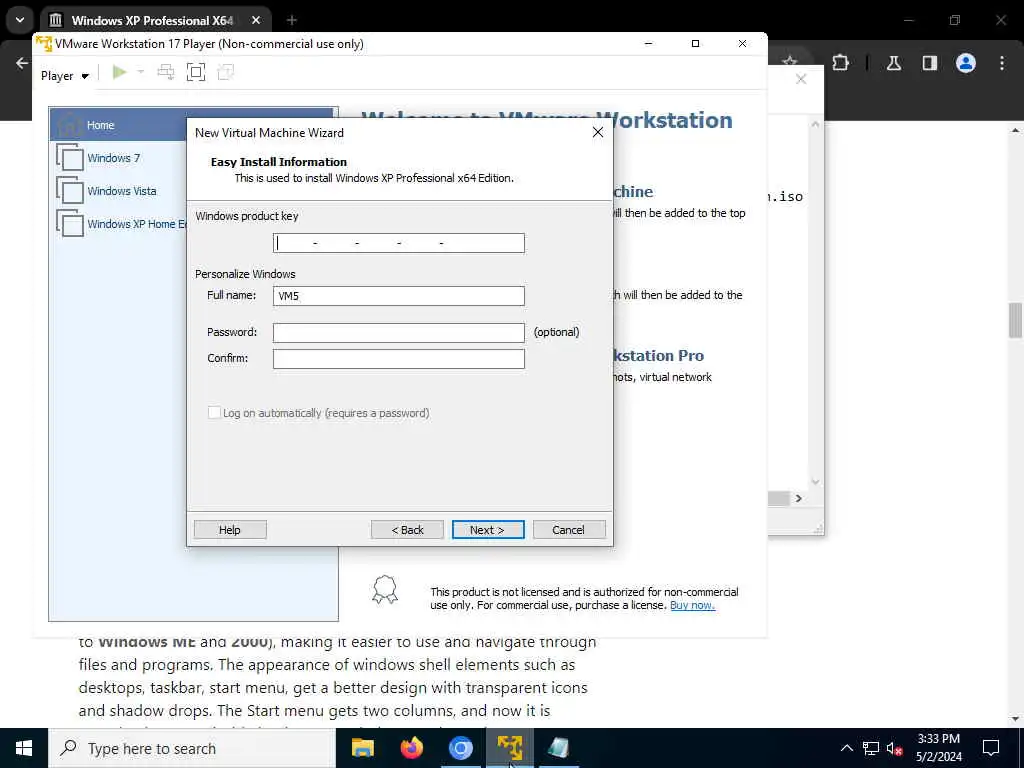The image size is (1024, 768).
Task: Open the dropdown arrow beside the play icon
Action: pos(140,72)
